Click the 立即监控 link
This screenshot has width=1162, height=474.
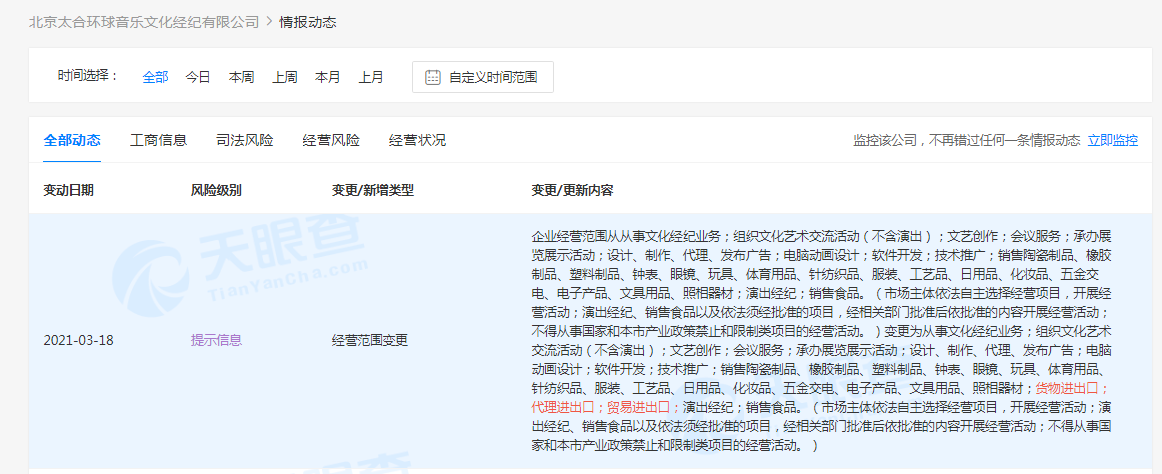(1112, 140)
